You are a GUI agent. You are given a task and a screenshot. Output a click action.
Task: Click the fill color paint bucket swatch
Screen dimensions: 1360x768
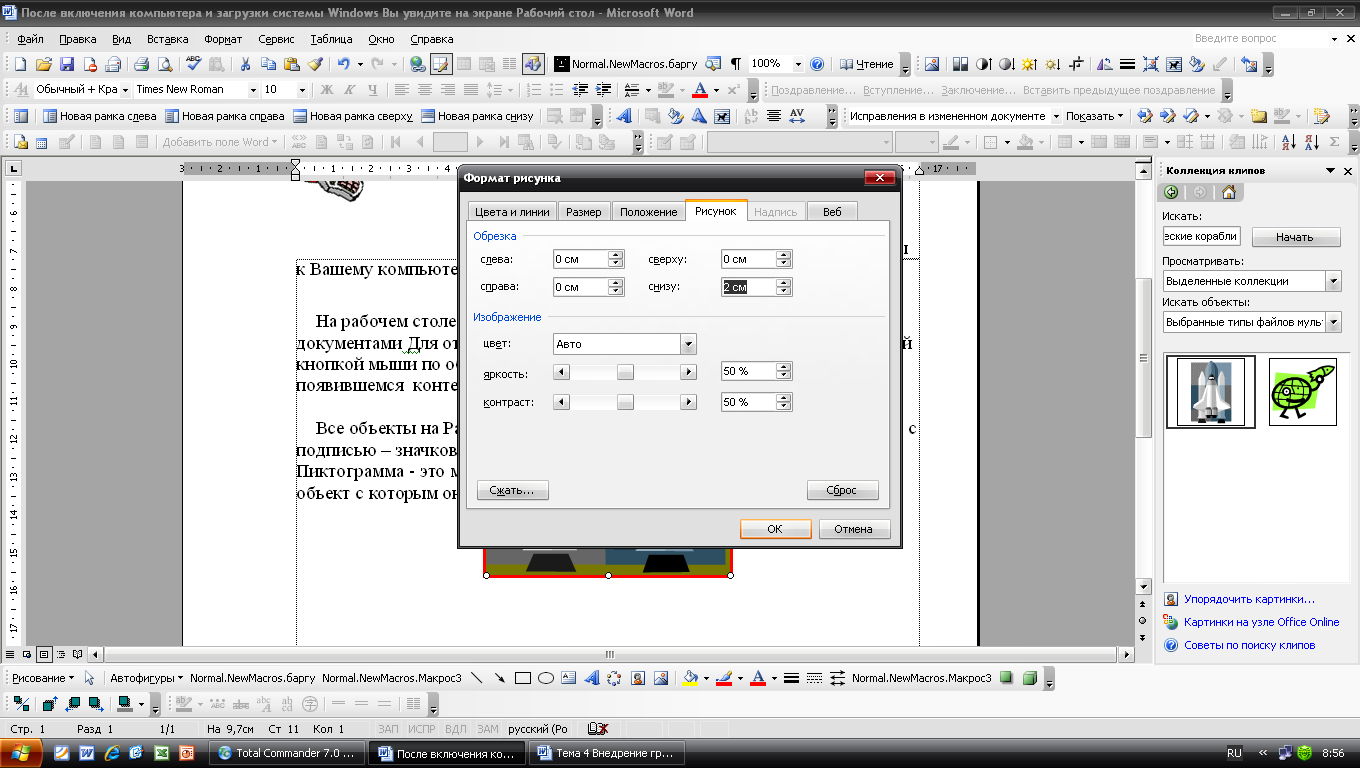(688, 678)
